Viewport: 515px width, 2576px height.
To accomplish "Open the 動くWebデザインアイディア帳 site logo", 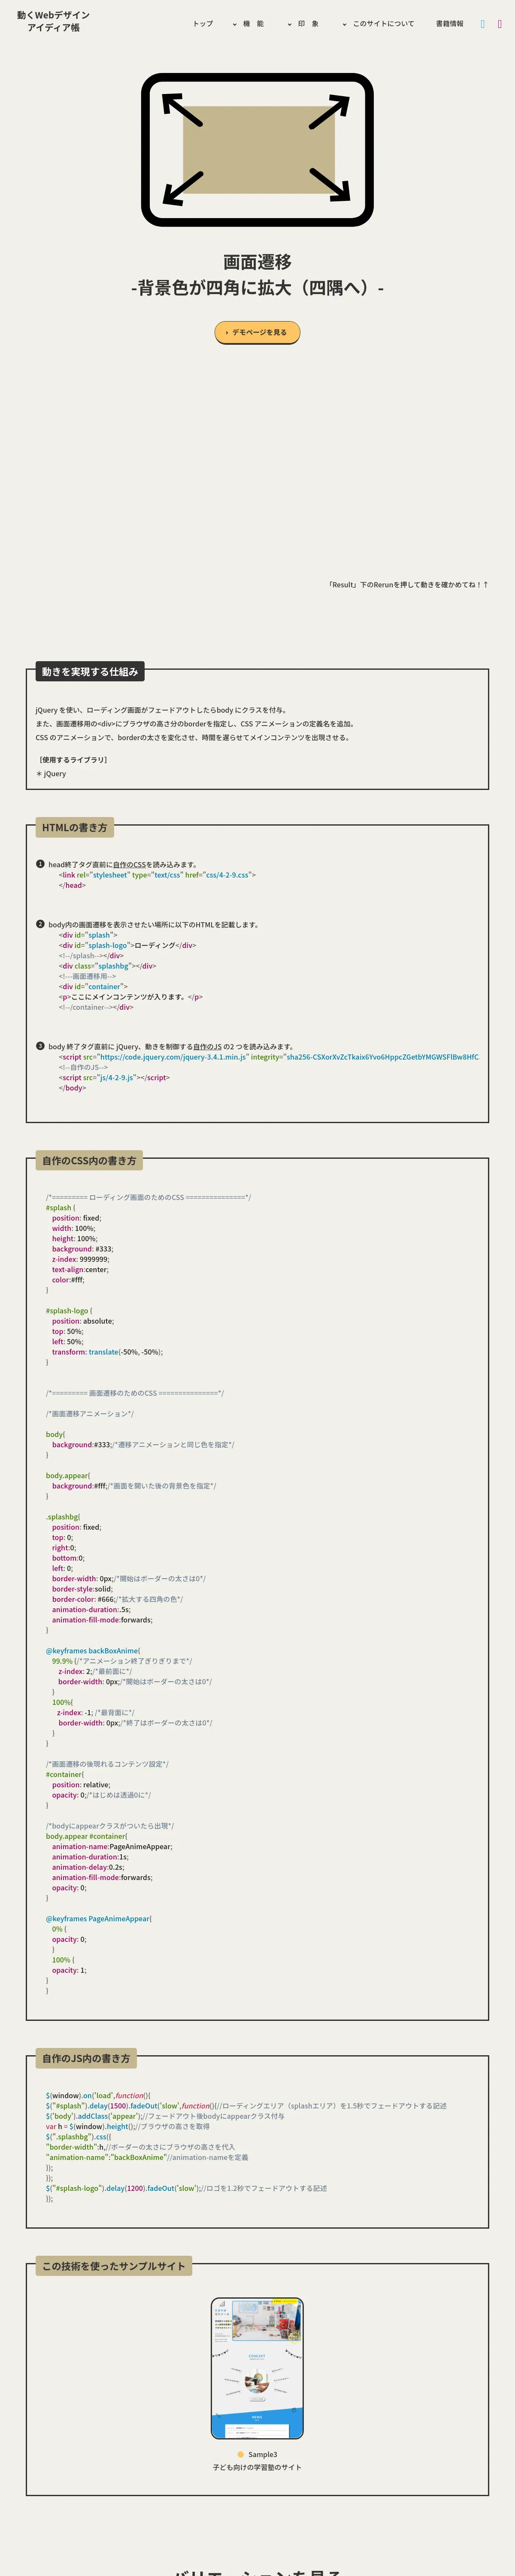I will pos(53,22).
